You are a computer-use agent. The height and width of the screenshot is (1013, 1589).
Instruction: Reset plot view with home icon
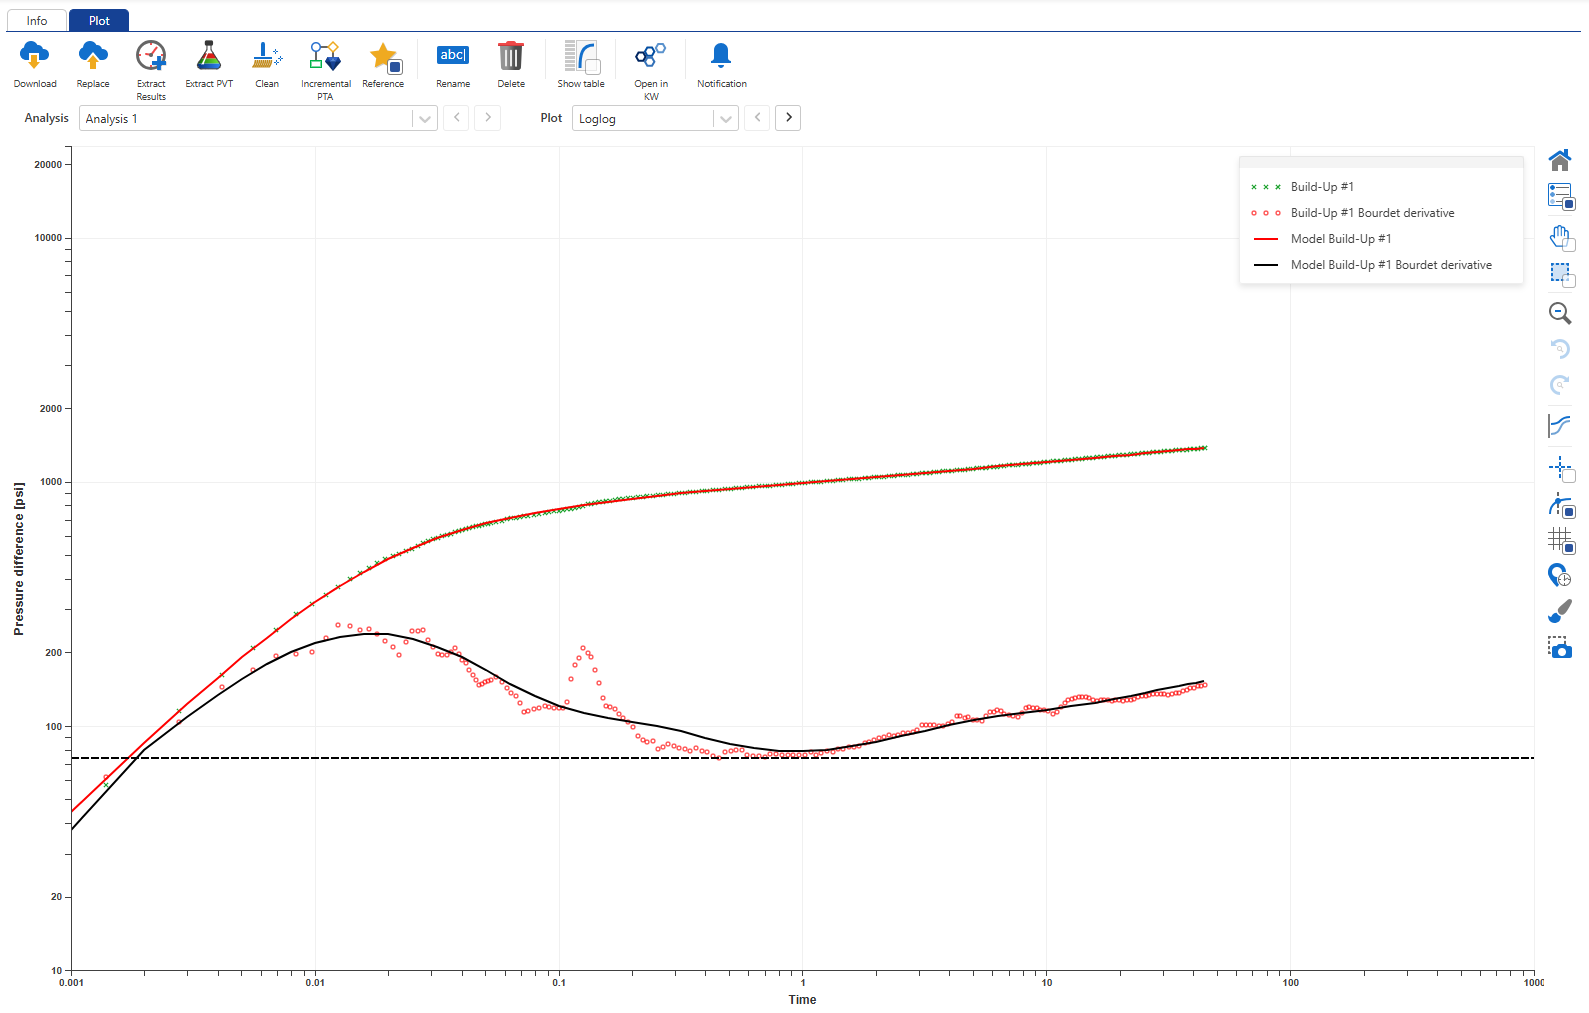point(1560,160)
